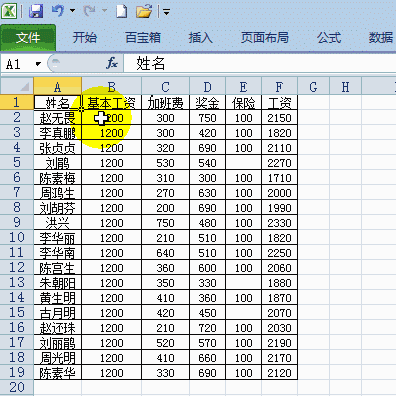Expand the Undo history dropdown arrow
Screen dimensions: 396x396
click(x=72, y=11)
